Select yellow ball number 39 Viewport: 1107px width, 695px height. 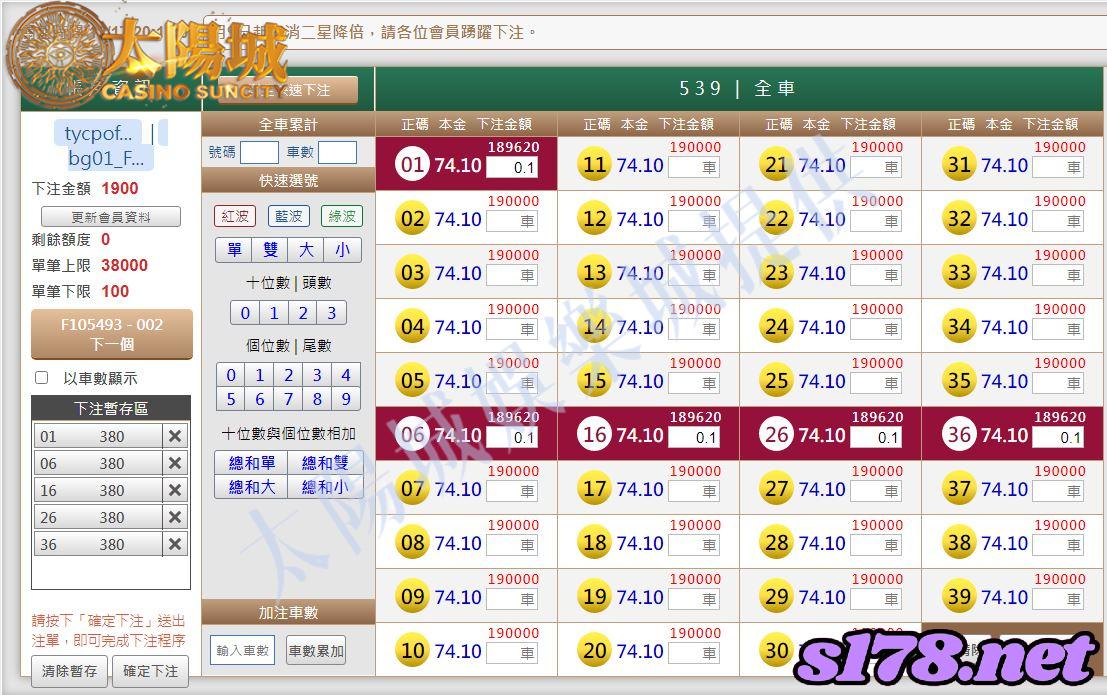tap(959, 597)
